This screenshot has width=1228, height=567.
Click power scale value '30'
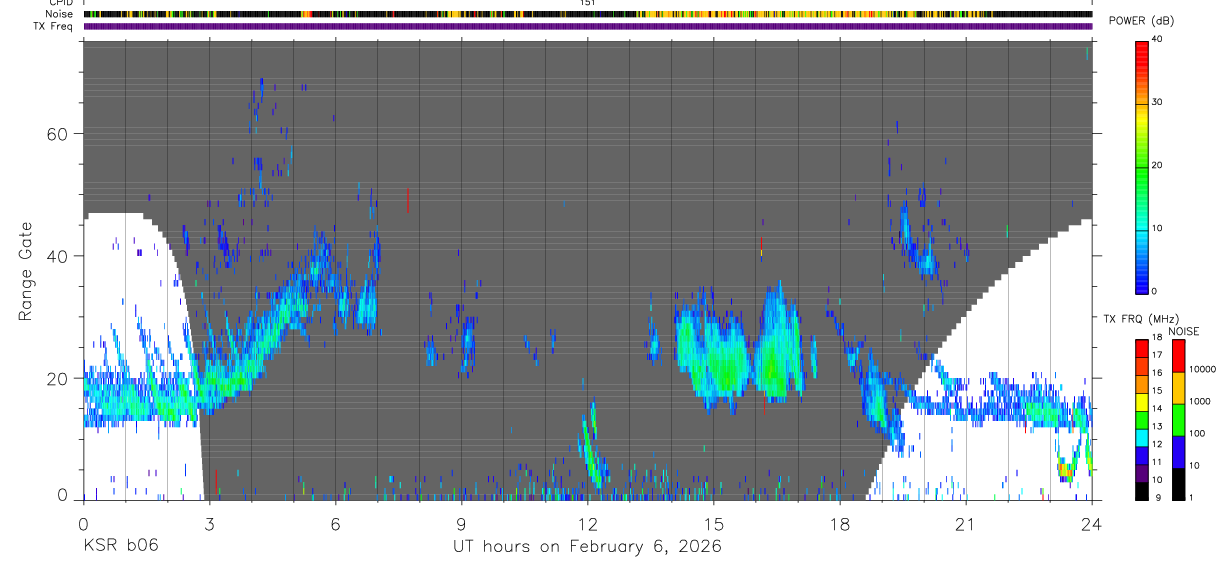click(1157, 103)
